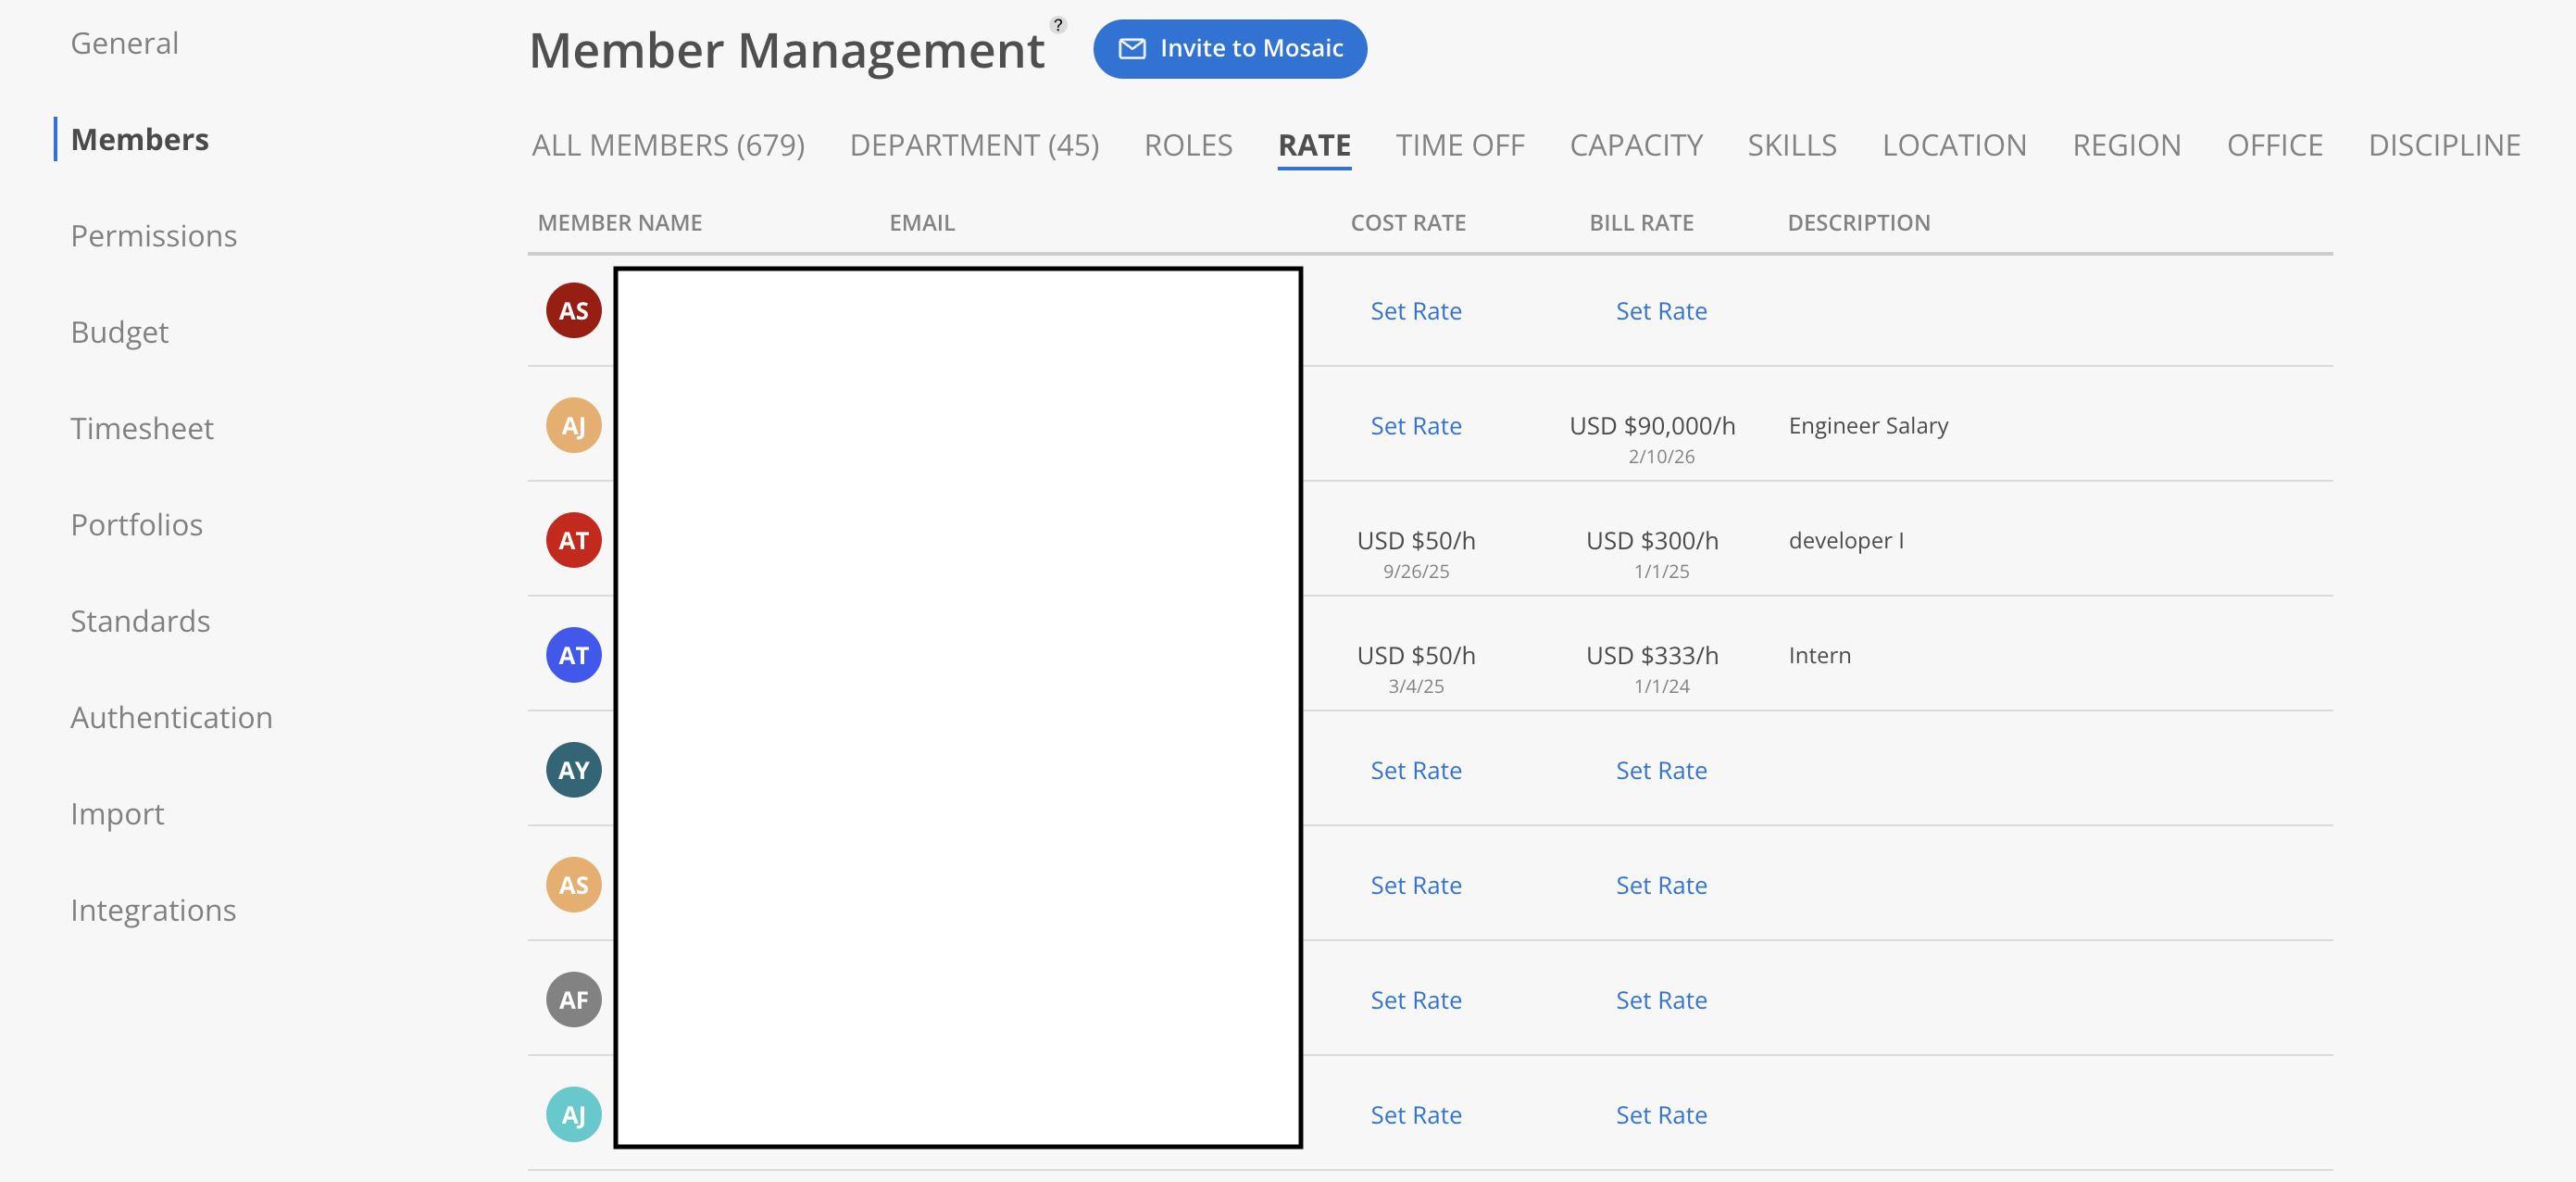Set bill rate for the AY member
The width and height of the screenshot is (2576, 1182).
pos(1660,771)
